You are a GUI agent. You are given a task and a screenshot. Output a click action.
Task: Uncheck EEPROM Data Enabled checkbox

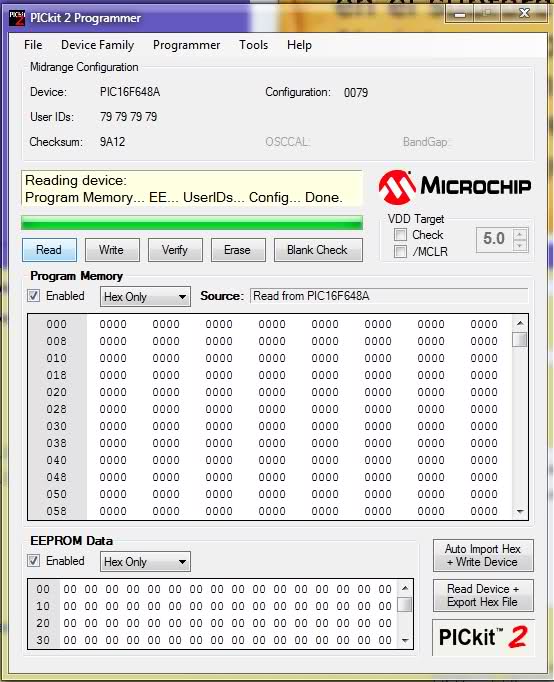tap(33, 561)
